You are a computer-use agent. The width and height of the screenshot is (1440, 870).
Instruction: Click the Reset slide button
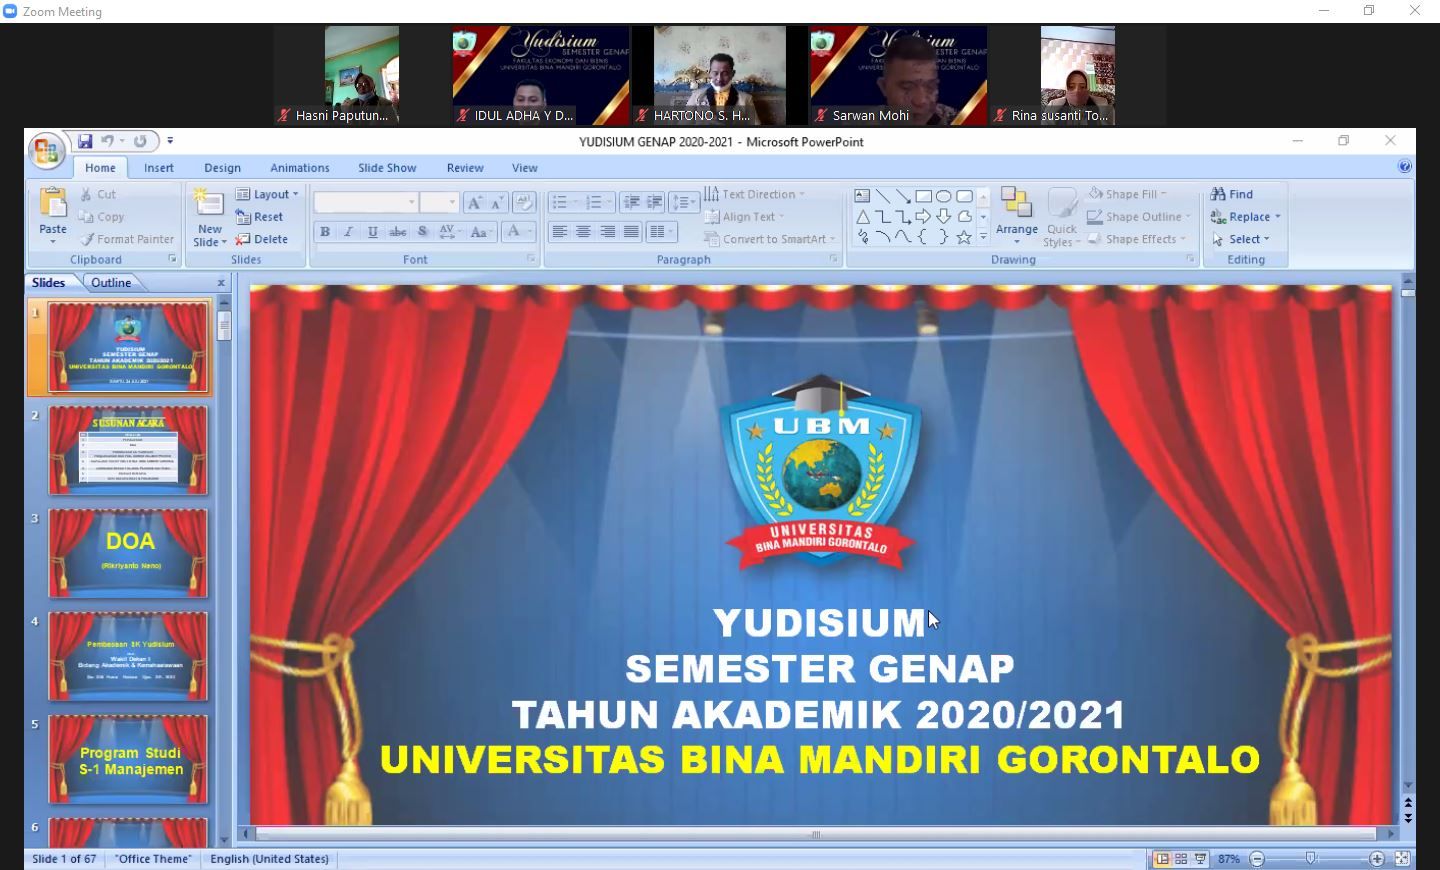260,217
